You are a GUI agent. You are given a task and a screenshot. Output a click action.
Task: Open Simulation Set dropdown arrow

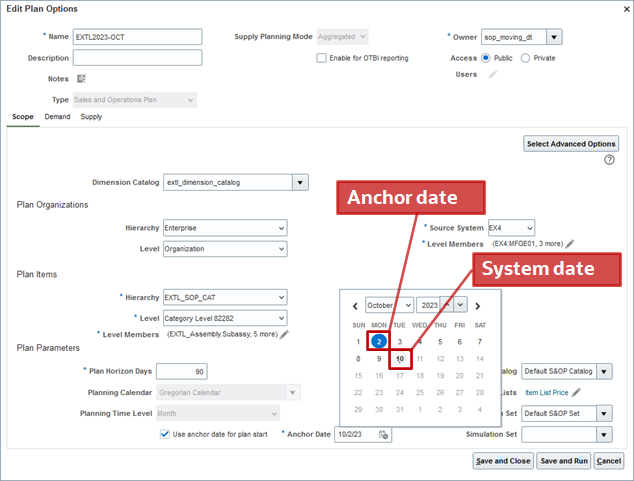pyautogui.click(x=604, y=435)
